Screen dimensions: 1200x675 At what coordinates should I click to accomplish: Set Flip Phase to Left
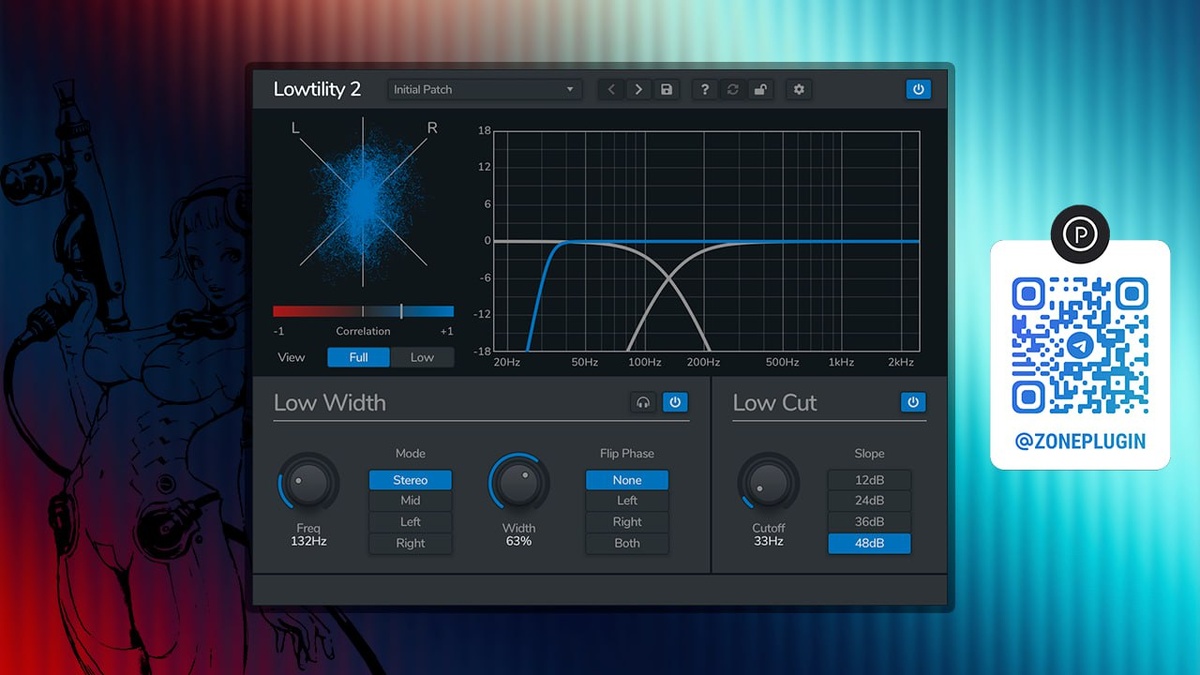[627, 501]
